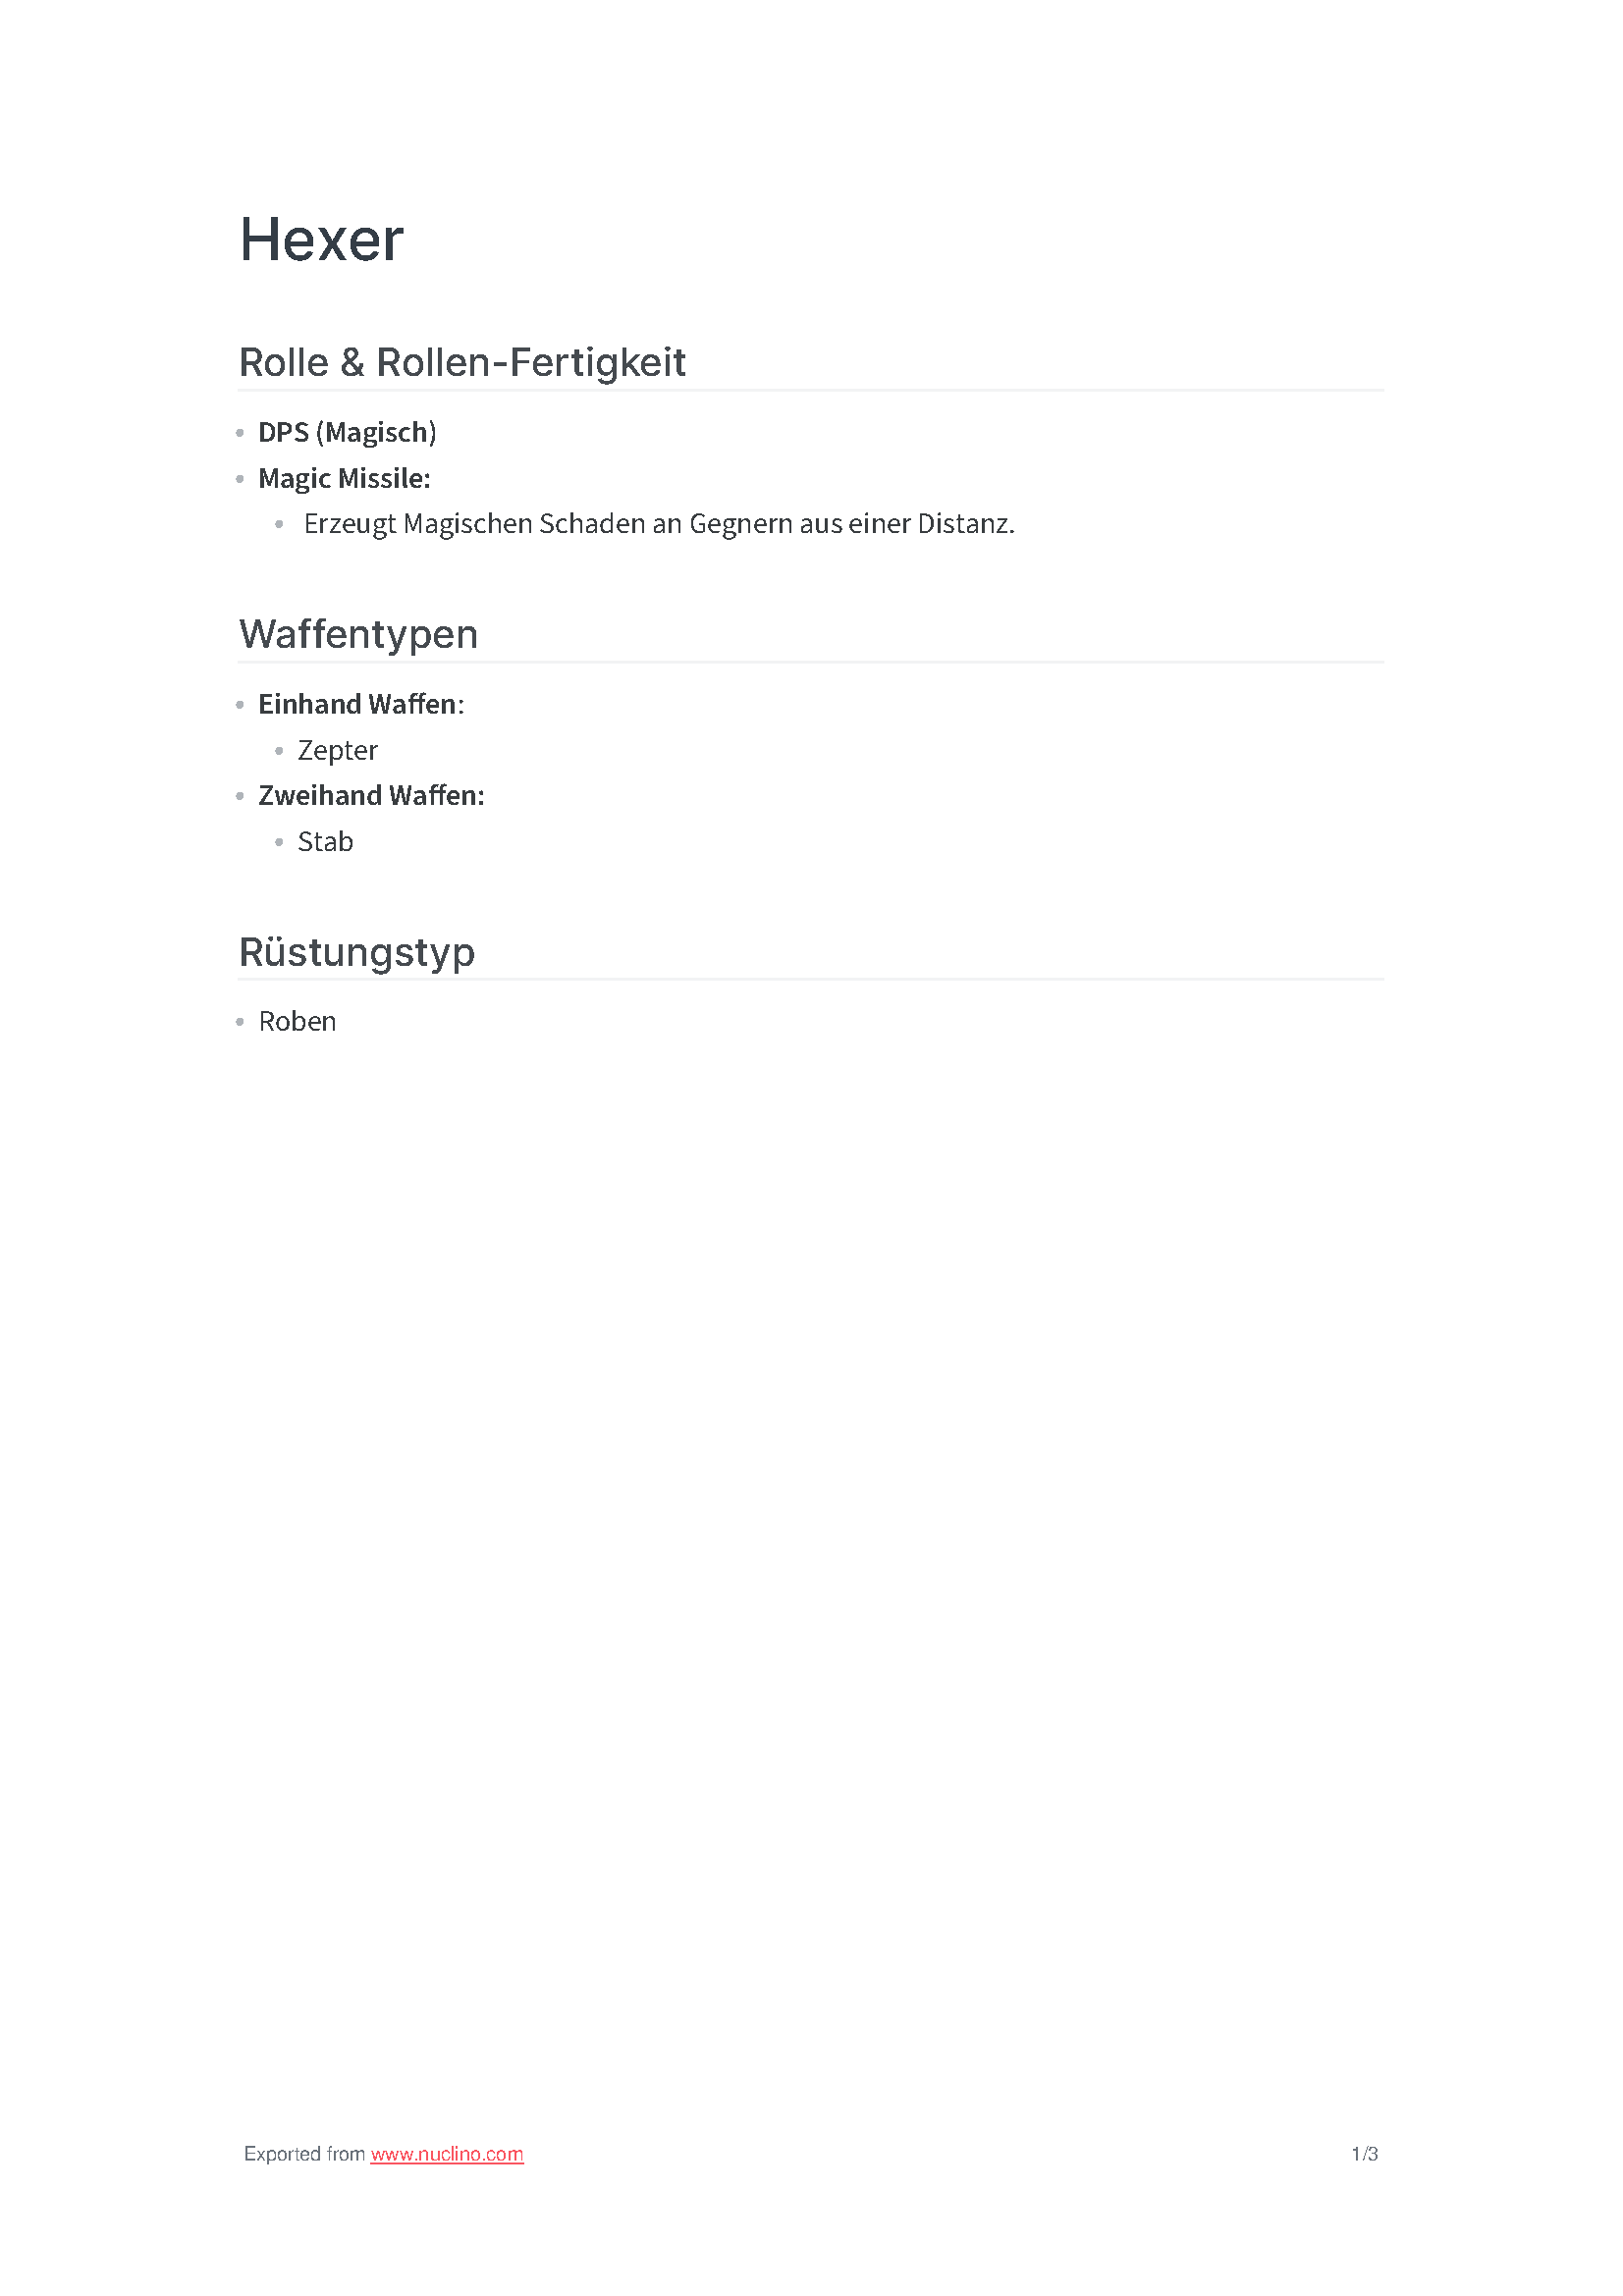Click the Hexer page title
This screenshot has height=2296, width=1623.
click(321, 240)
